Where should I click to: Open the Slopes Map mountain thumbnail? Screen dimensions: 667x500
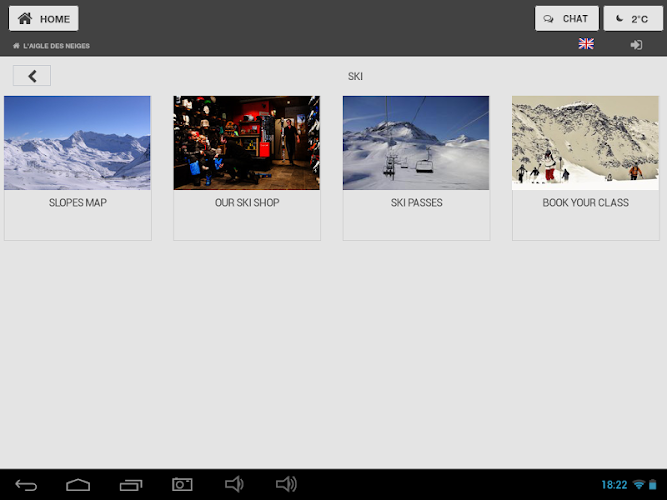pyautogui.click(x=77, y=143)
